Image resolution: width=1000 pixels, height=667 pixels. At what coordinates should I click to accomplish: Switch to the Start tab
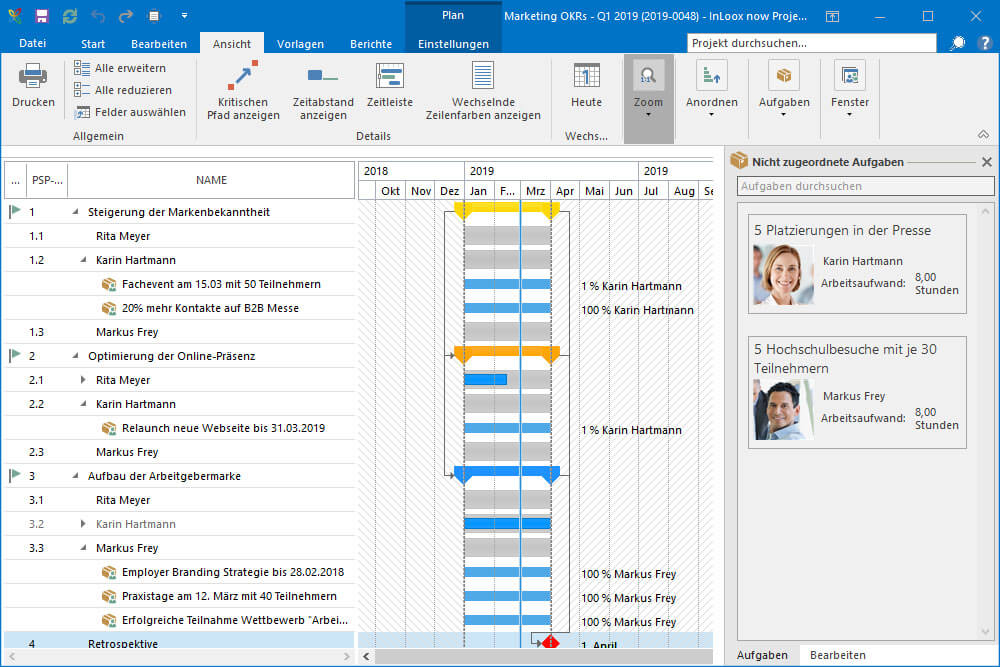pyautogui.click(x=92, y=44)
